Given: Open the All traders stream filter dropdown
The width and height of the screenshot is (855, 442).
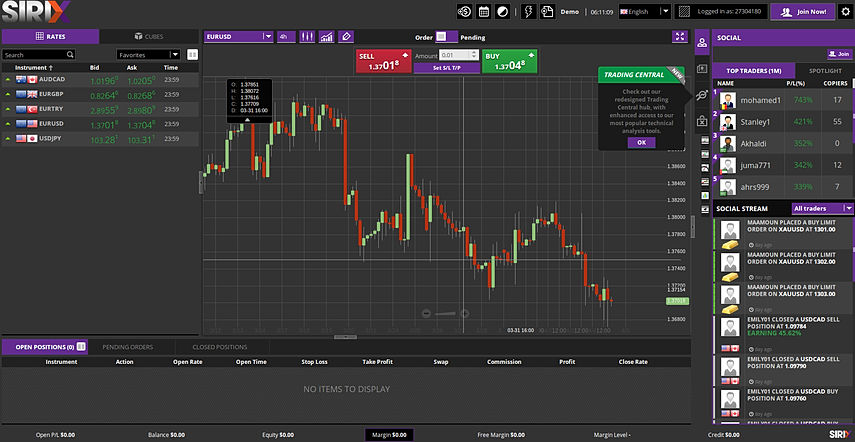Looking at the screenshot, I should point(822,208).
